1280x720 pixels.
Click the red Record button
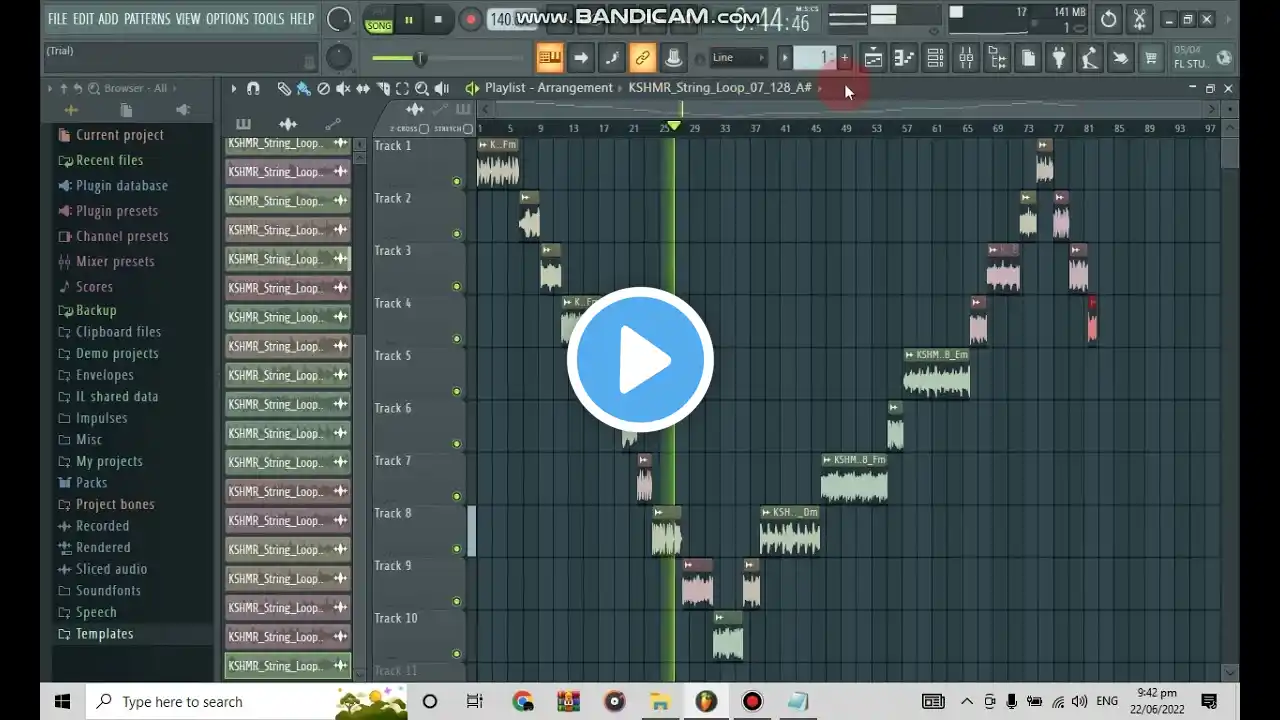click(470, 19)
